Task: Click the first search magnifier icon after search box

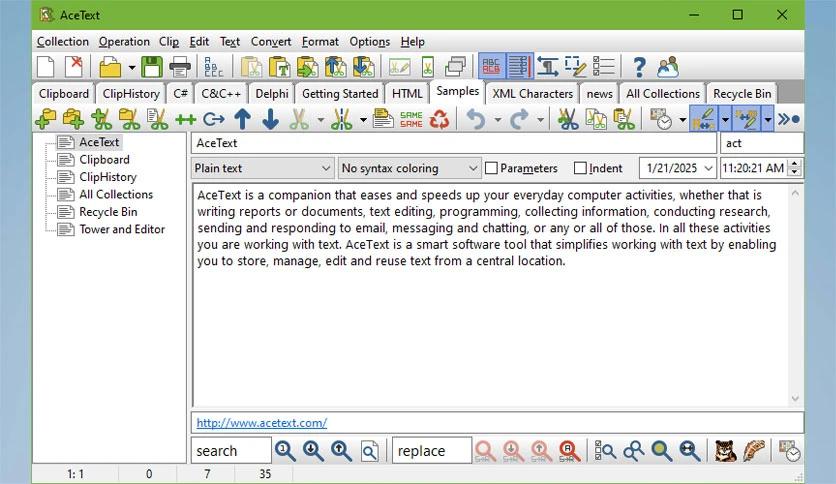Action: (x=285, y=451)
